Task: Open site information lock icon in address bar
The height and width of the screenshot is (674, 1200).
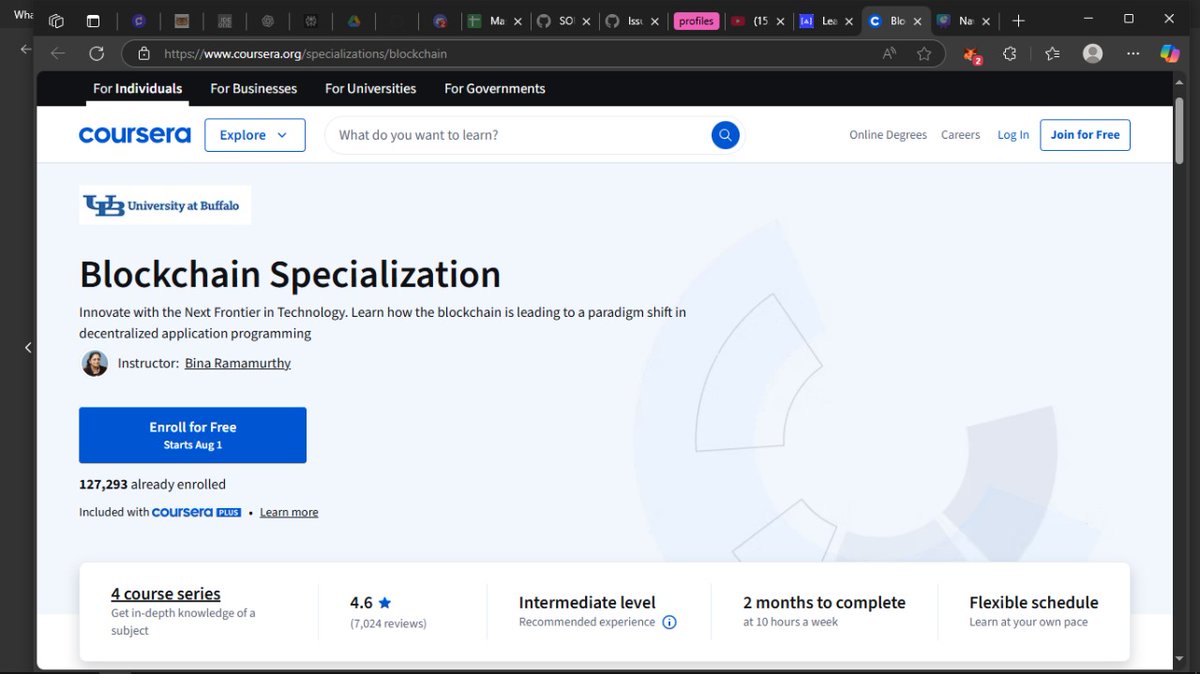Action: pos(144,54)
